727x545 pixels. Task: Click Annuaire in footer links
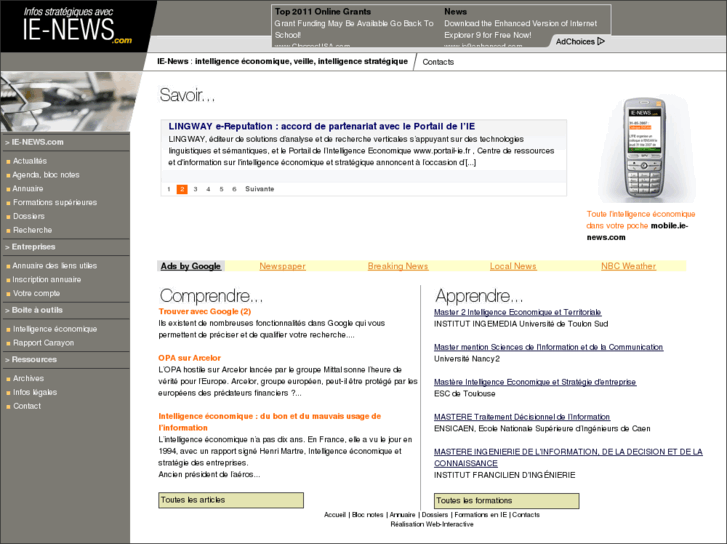tap(402, 515)
